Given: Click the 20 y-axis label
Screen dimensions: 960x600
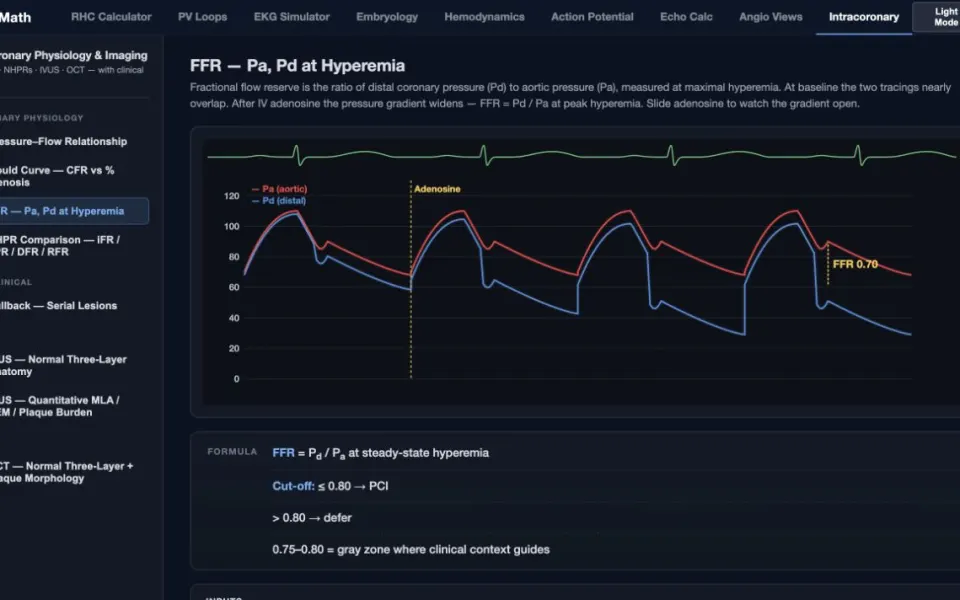Looking at the screenshot, I should click(234, 349).
